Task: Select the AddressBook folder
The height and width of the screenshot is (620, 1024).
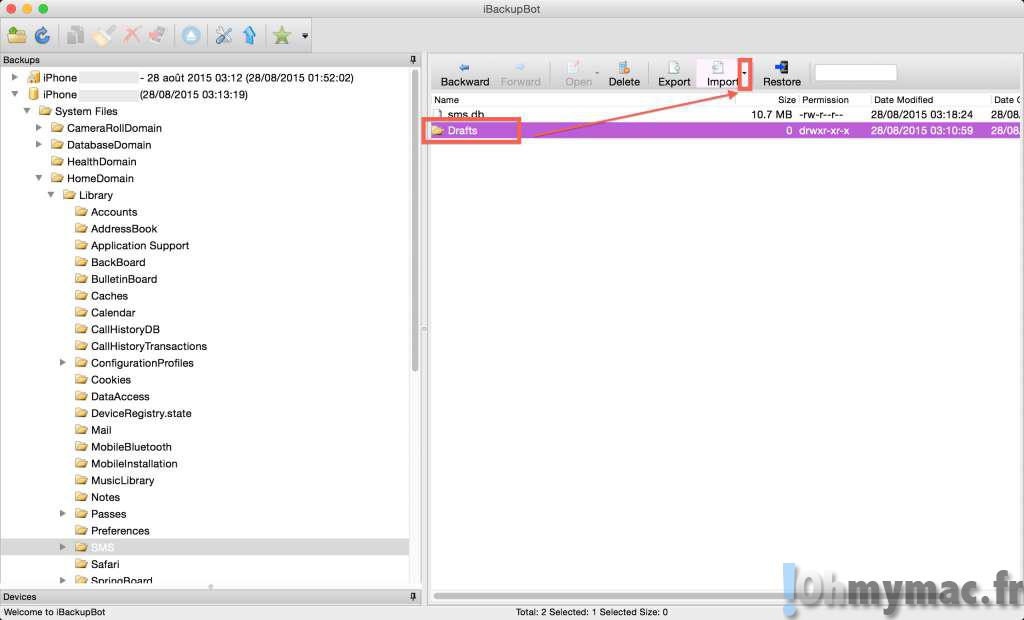Action: (x=124, y=229)
